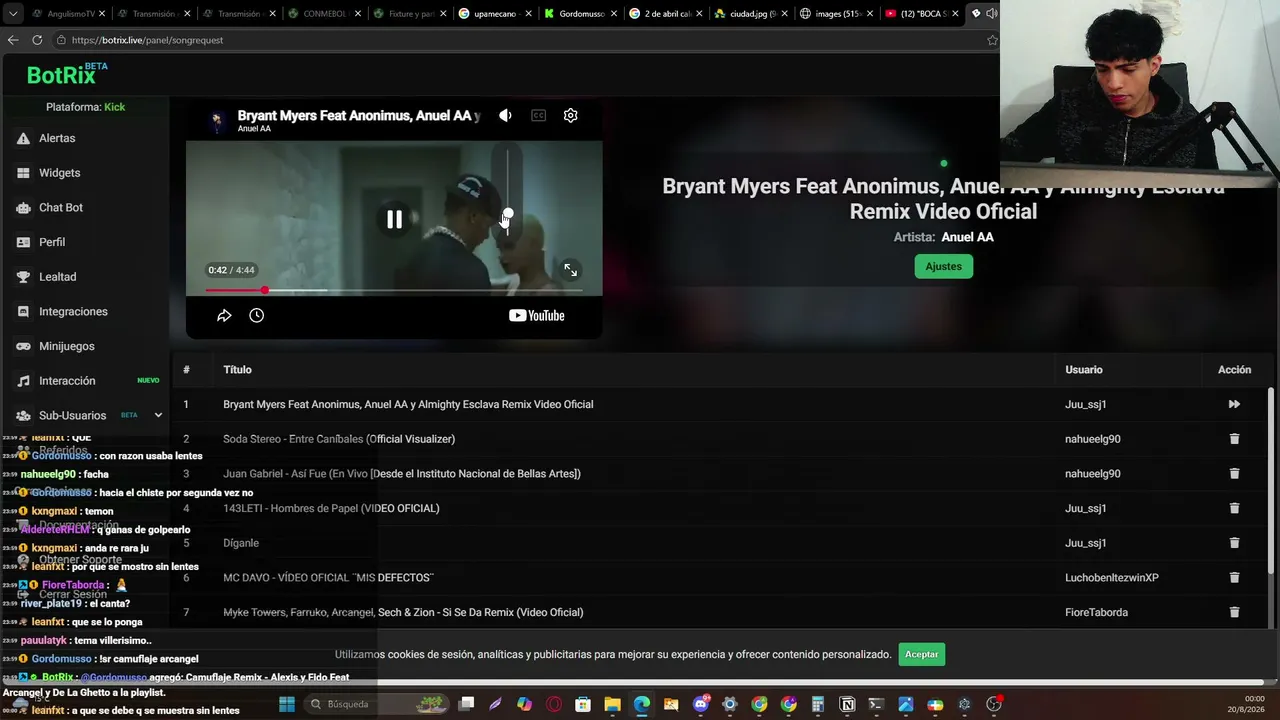Open the Calculator from the taskbar
Screen dimensions: 1280x720
818,704
